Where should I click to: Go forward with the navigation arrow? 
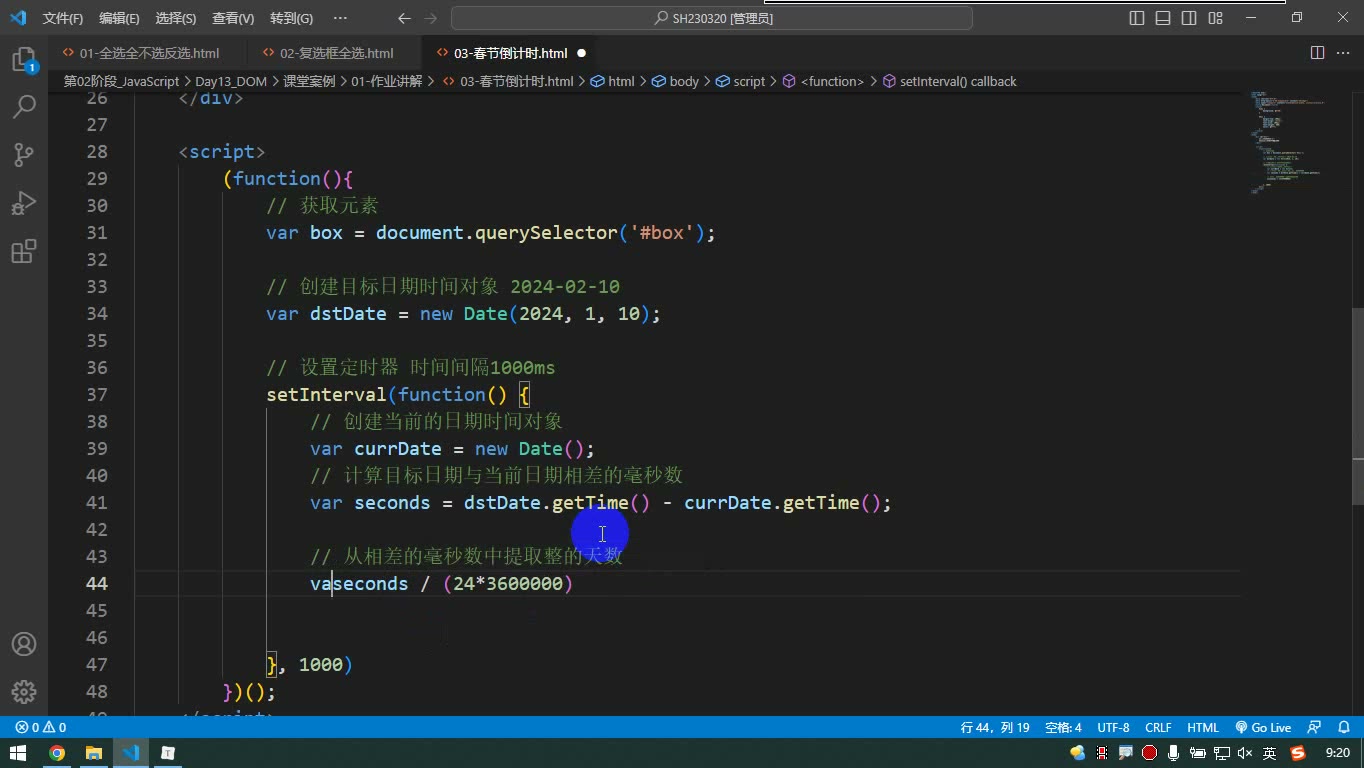pos(431,18)
